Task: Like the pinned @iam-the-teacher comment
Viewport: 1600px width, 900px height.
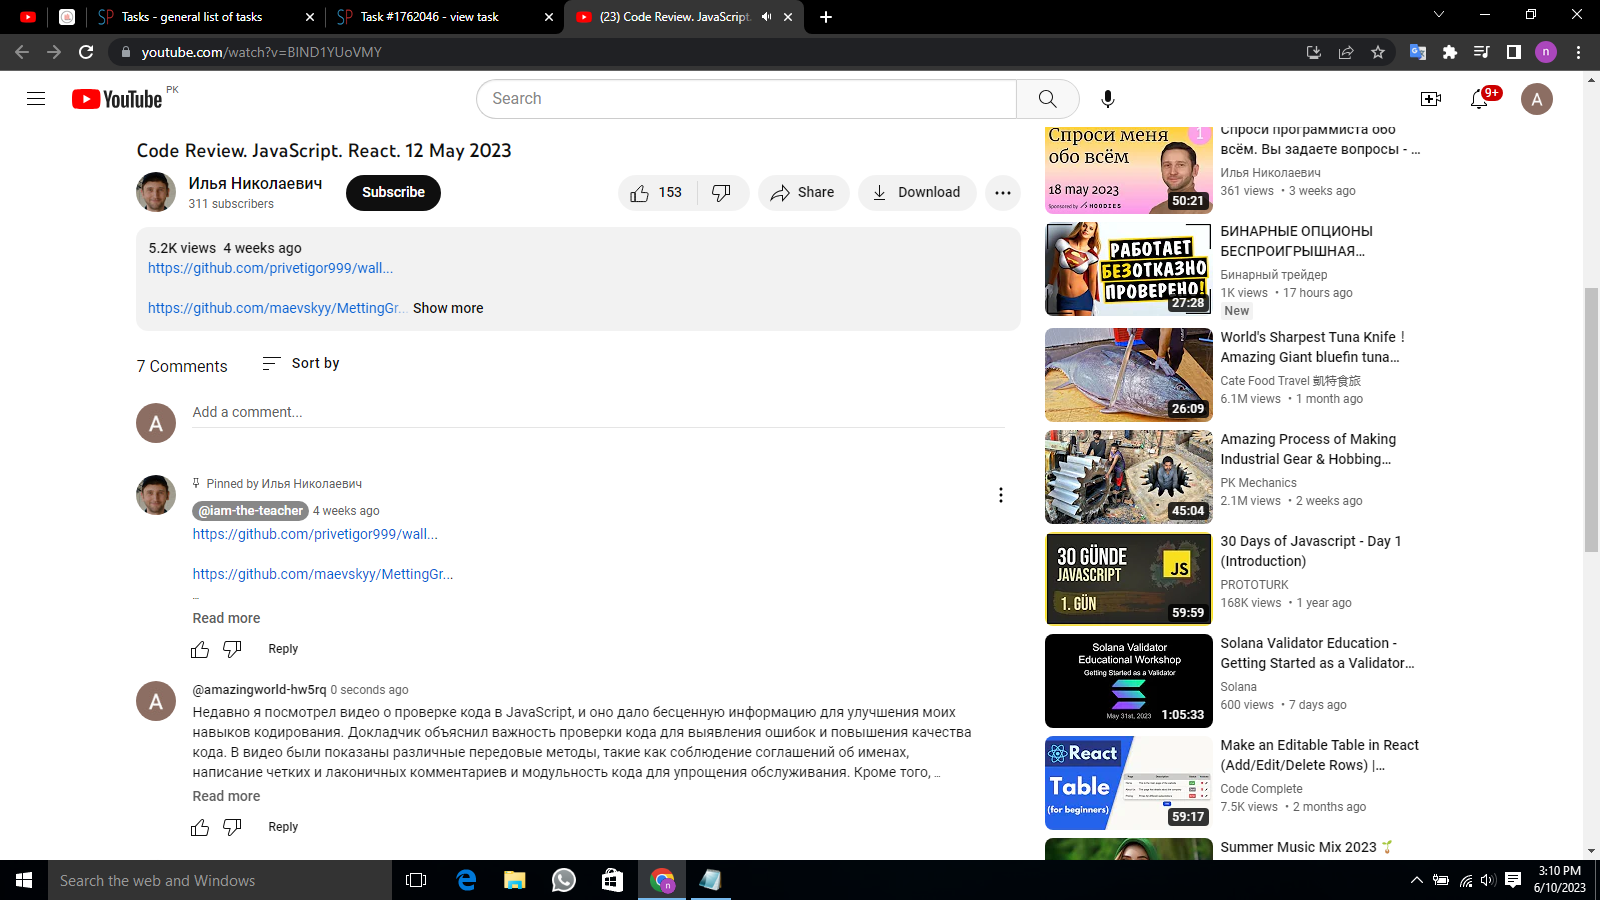Action: tap(200, 650)
